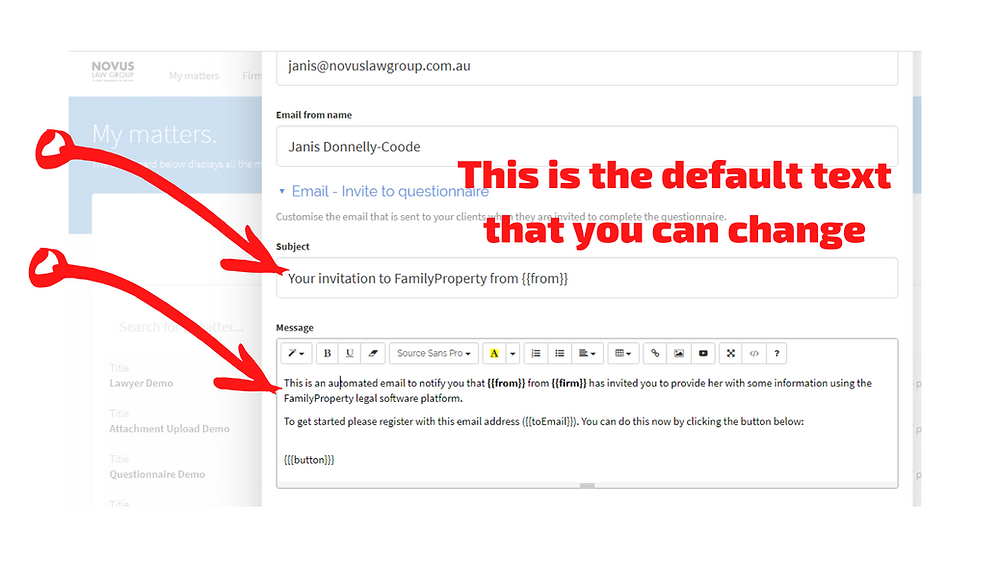The height and width of the screenshot is (563, 1000).
Task: Open the Source Sans Pro font dropdown
Action: click(x=433, y=353)
